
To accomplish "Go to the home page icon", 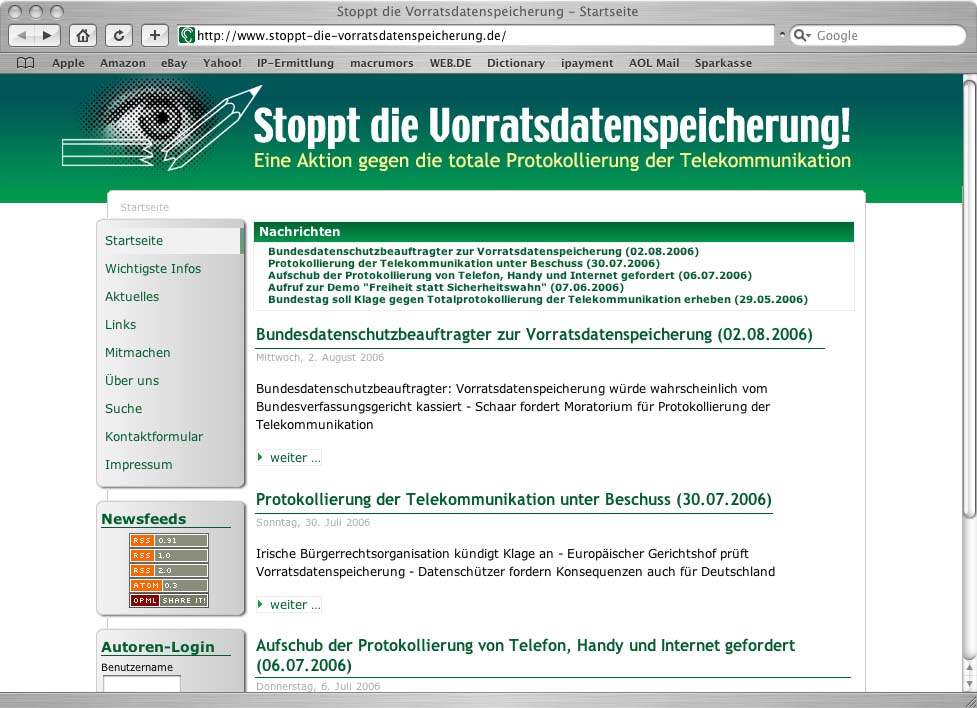I will [83, 36].
